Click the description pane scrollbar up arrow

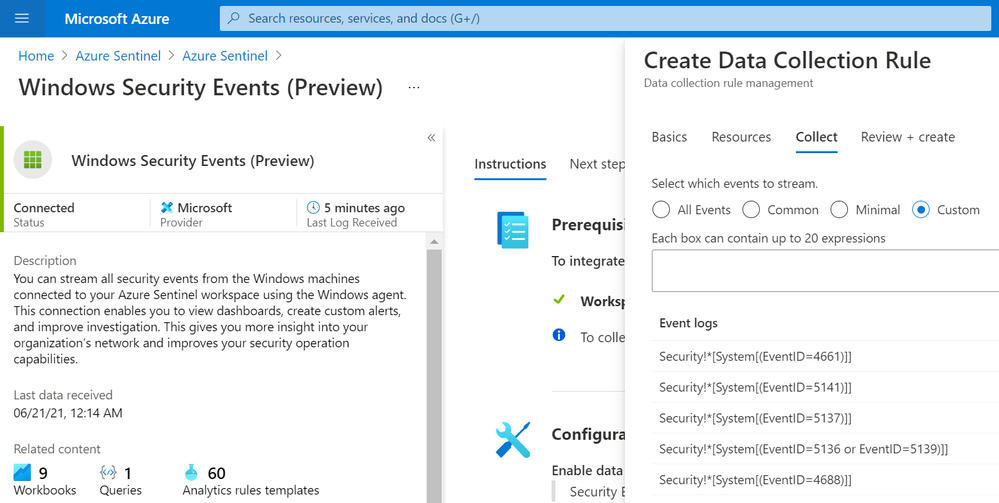[x=434, y=242]
